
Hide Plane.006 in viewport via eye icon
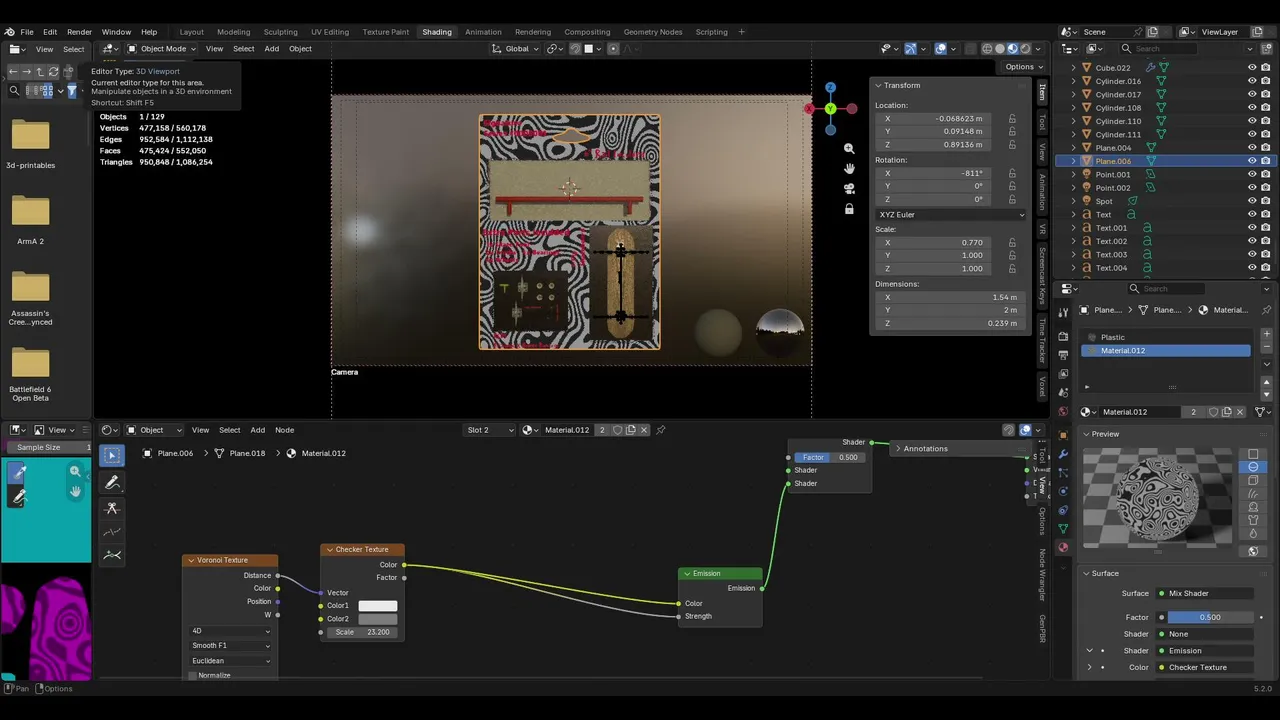coord(1252,161)
